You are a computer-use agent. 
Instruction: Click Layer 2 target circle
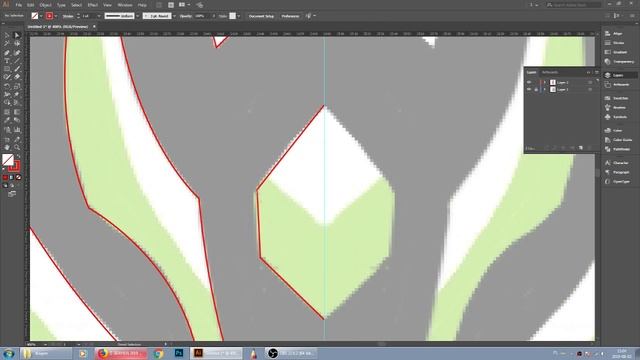tap(590, 82)
